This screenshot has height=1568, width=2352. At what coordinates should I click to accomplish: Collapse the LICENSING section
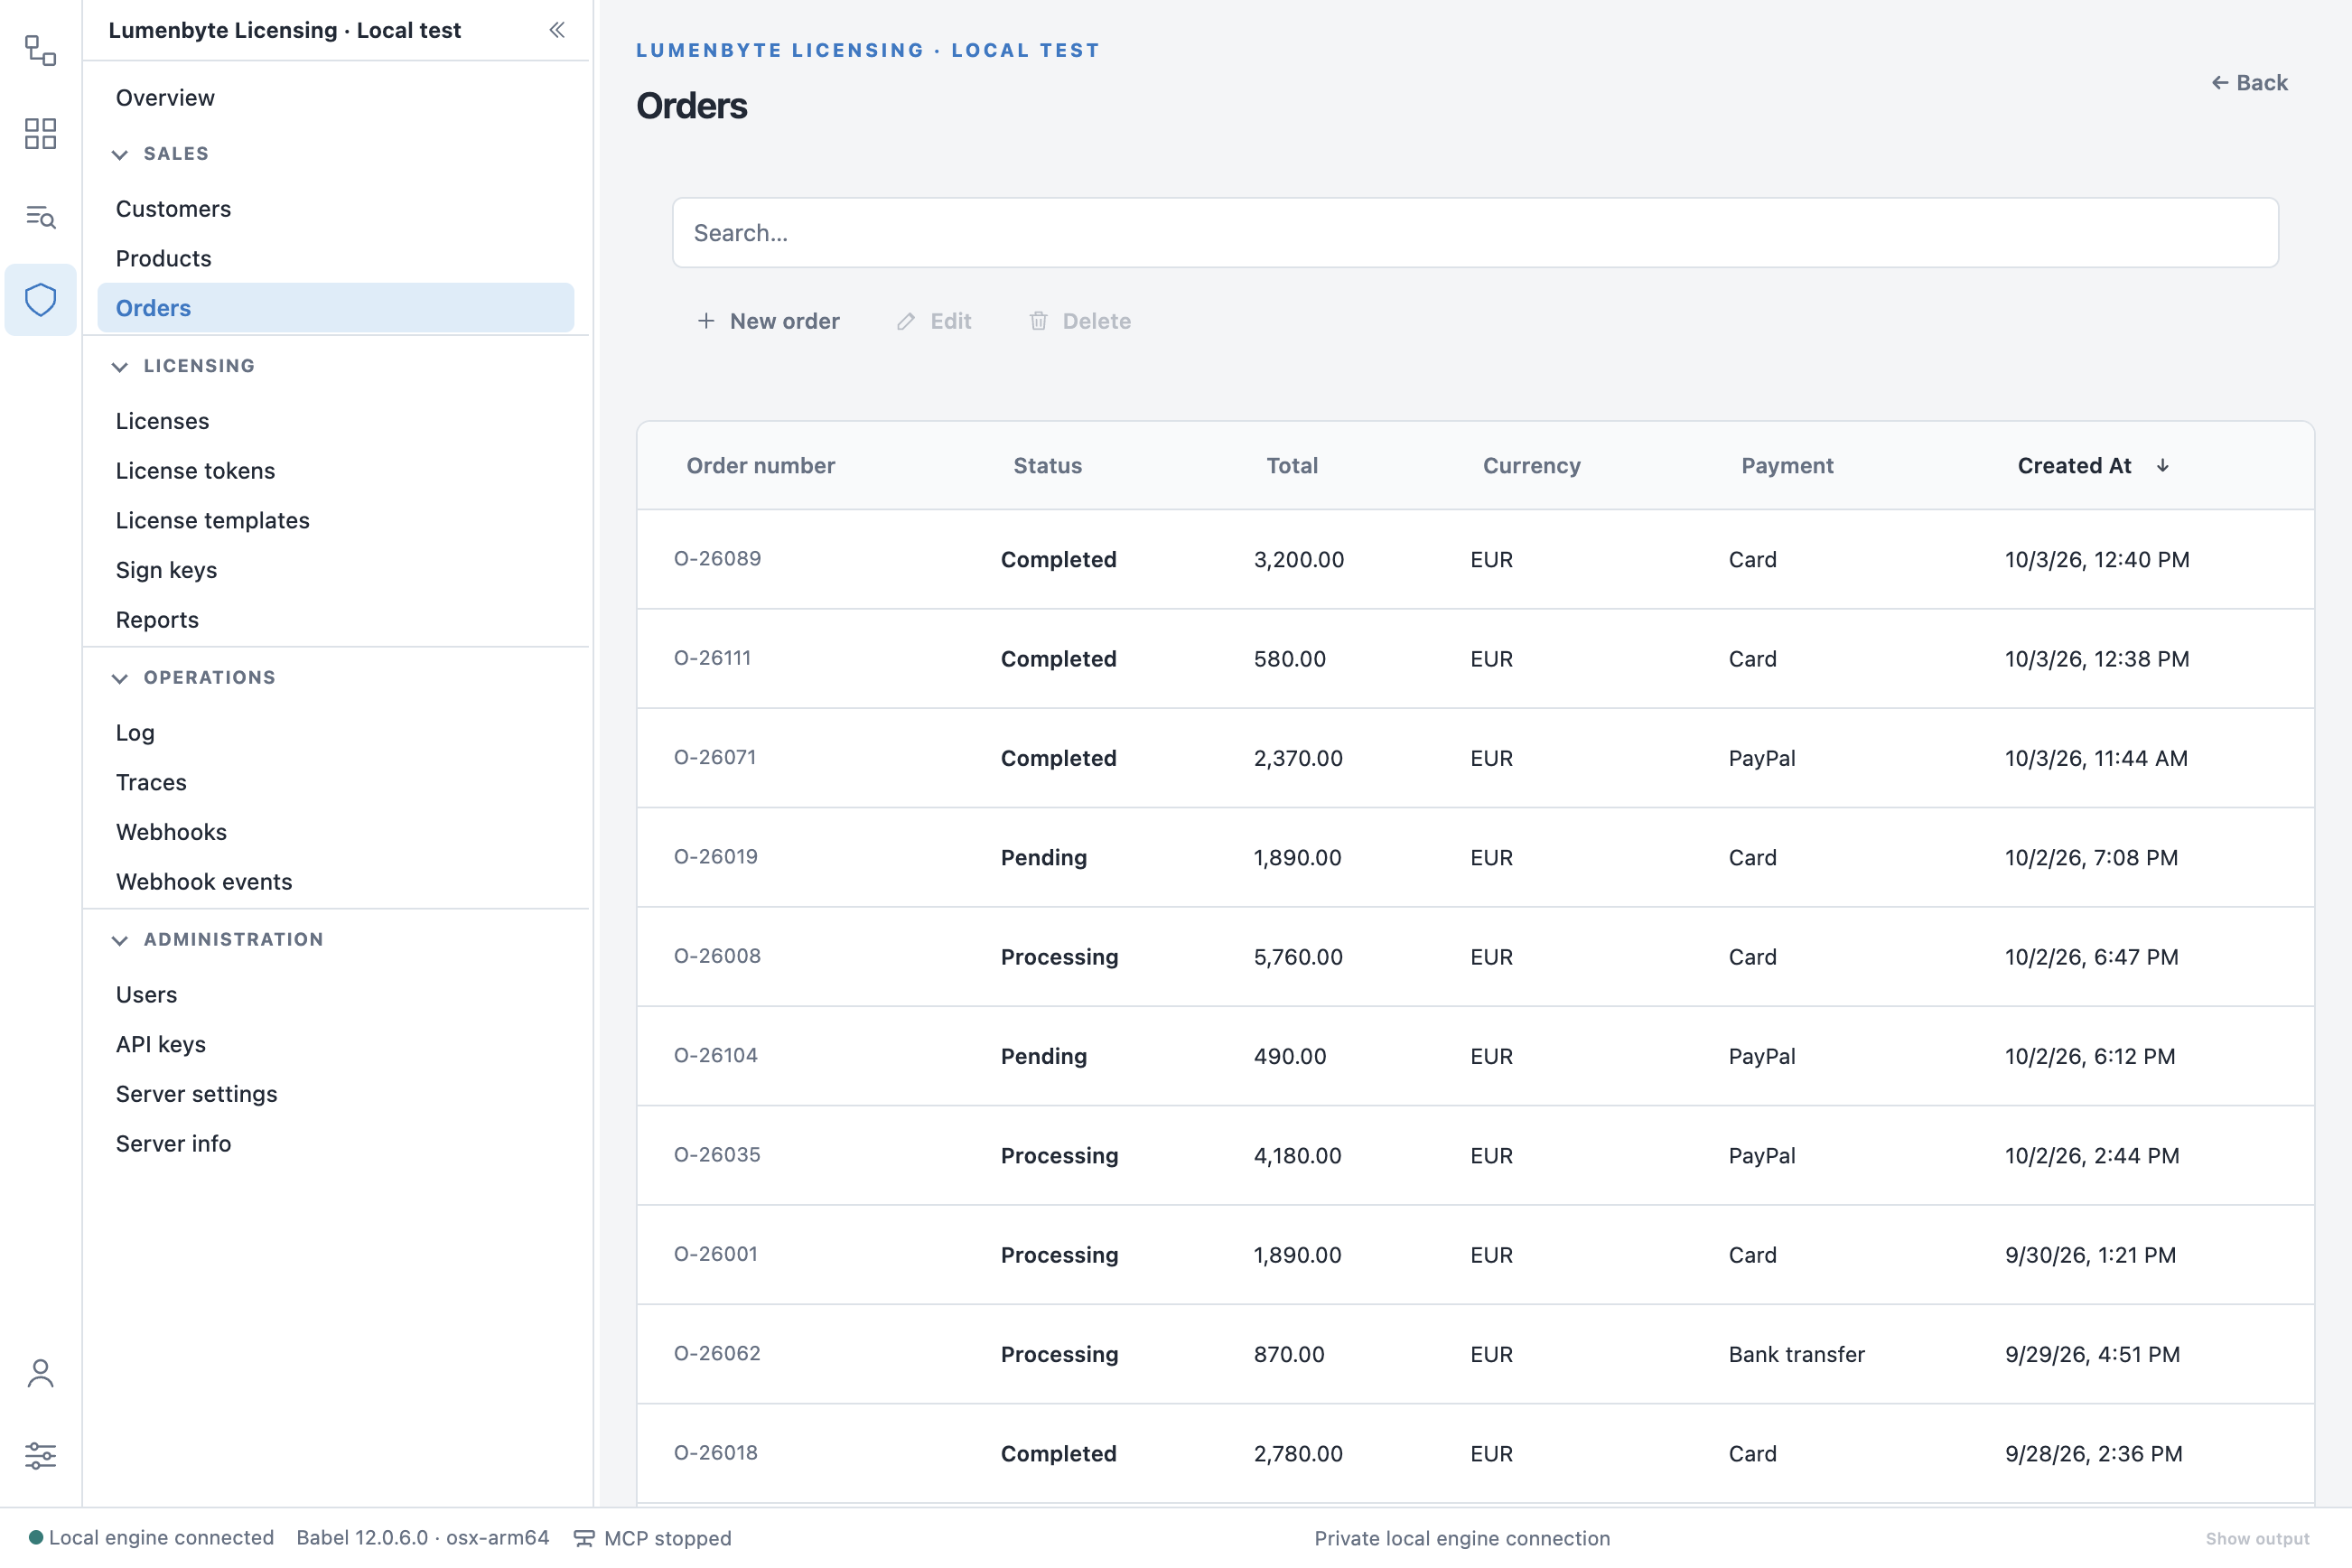coord(120,366)
